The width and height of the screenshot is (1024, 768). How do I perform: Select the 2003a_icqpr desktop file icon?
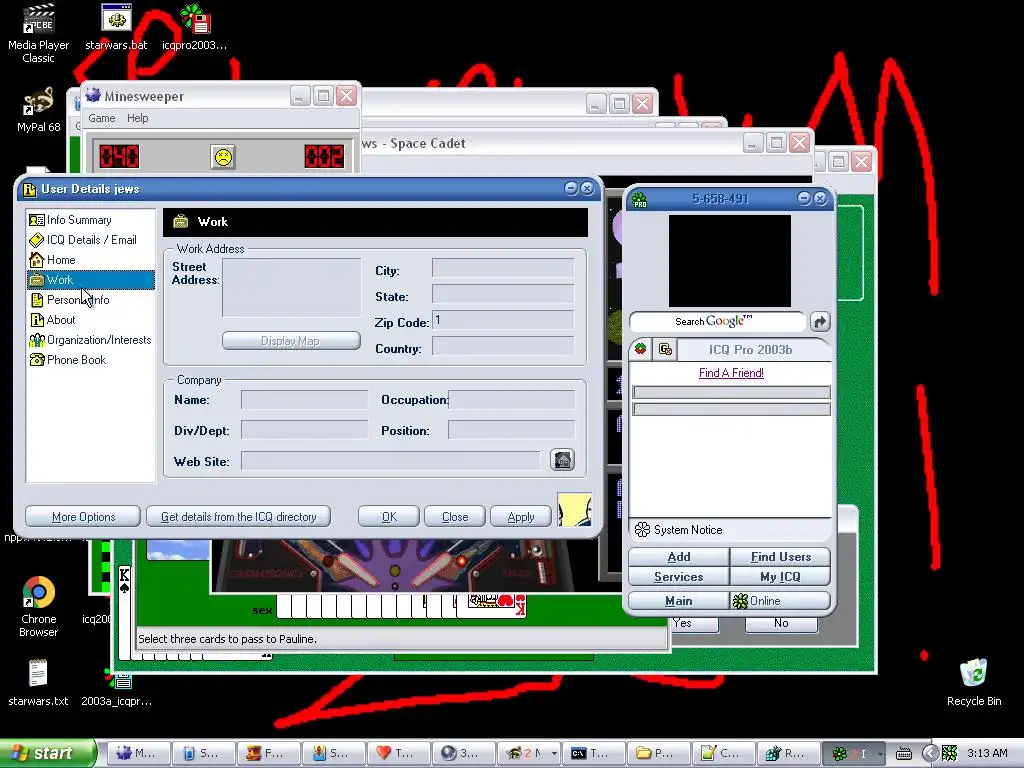[x=116, y=686]
